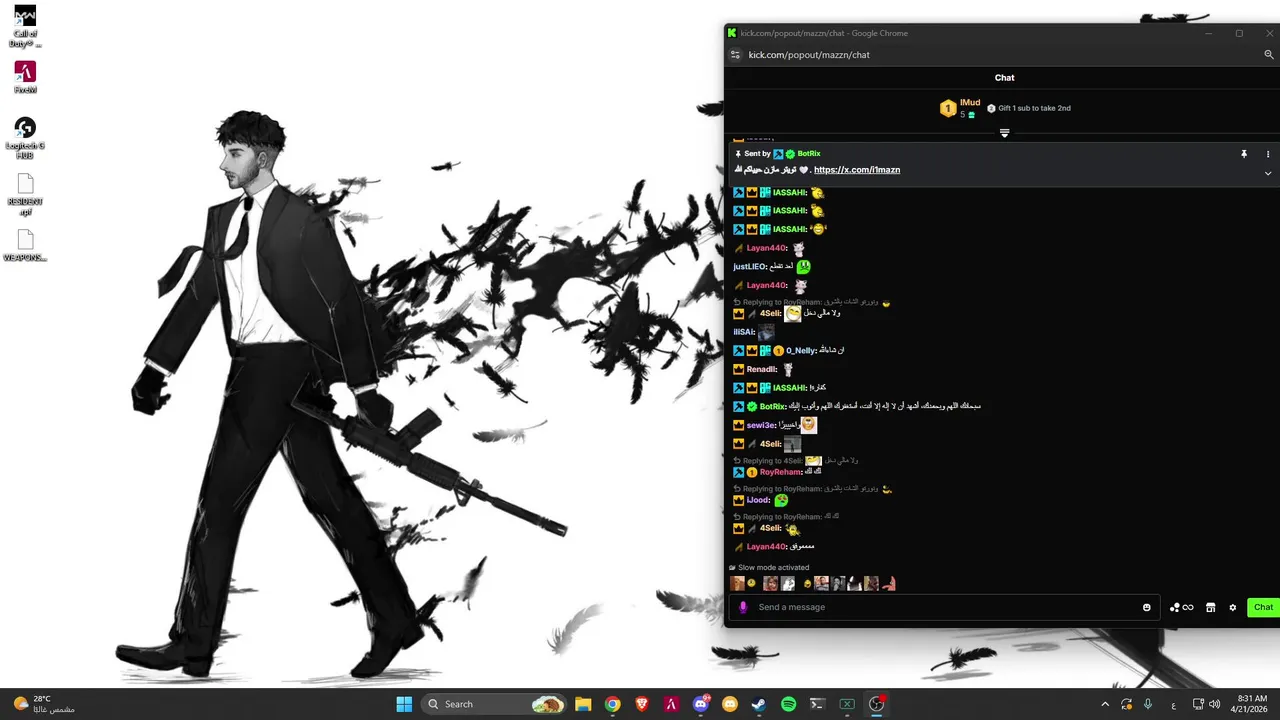This screenshot has width=1280, height=720.
Task: Expand the gift leaderboard handle
Action: point(1005,133)
